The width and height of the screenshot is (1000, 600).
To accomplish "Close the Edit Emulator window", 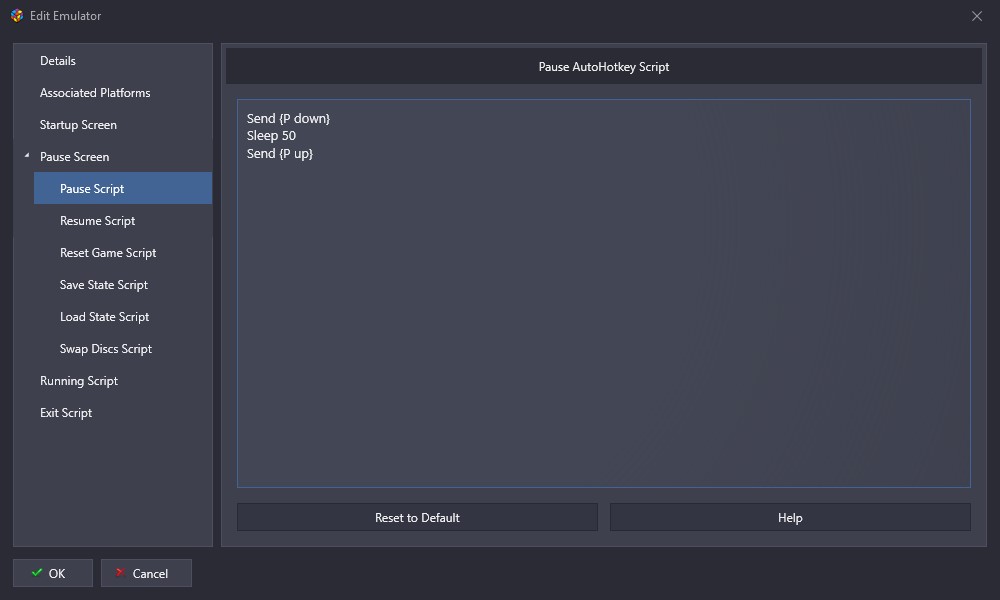I will [x=976, y=16].
